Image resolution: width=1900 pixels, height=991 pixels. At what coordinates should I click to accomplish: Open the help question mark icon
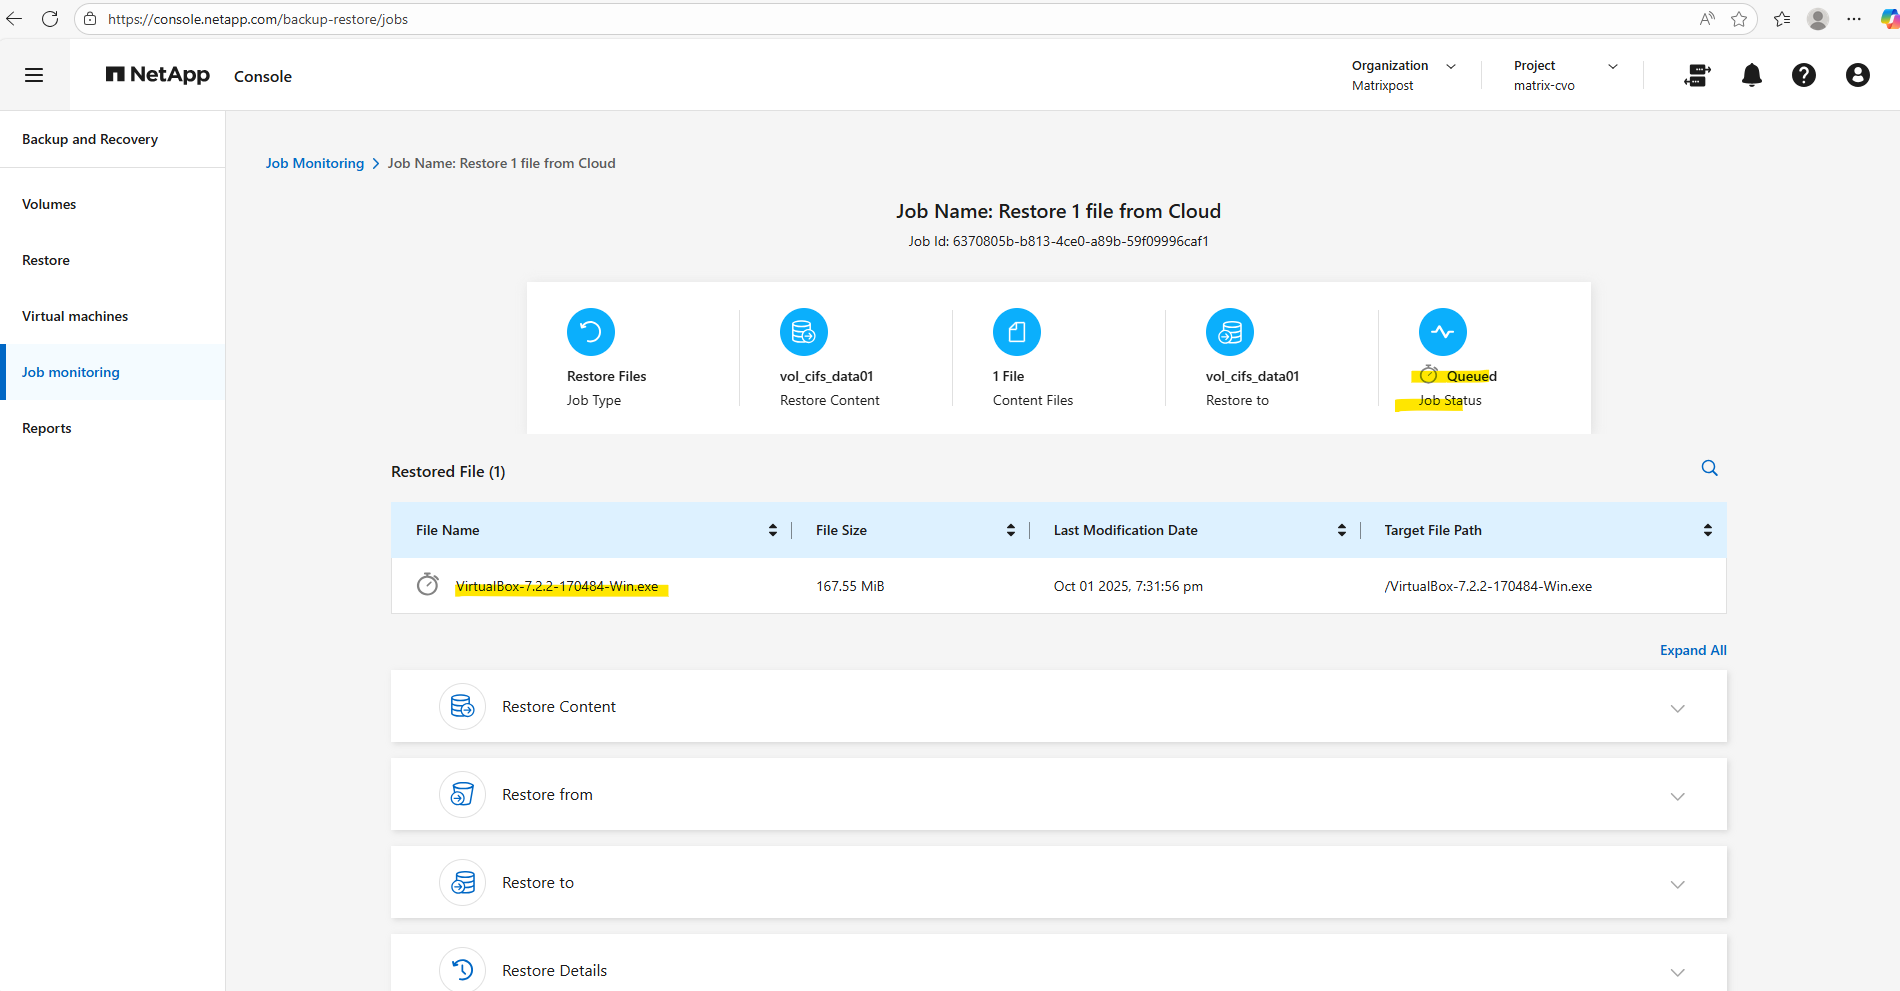point(1803,75)
